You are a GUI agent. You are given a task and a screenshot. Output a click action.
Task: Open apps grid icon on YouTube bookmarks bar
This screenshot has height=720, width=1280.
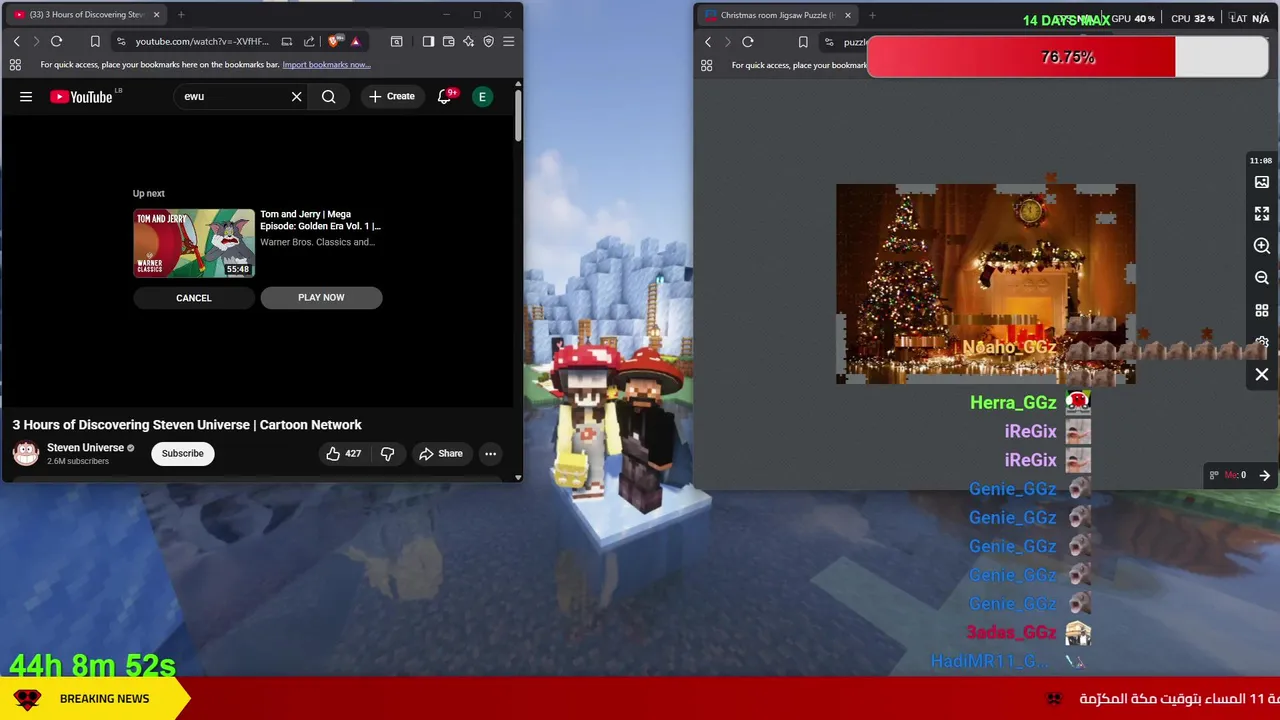(15, 65)
